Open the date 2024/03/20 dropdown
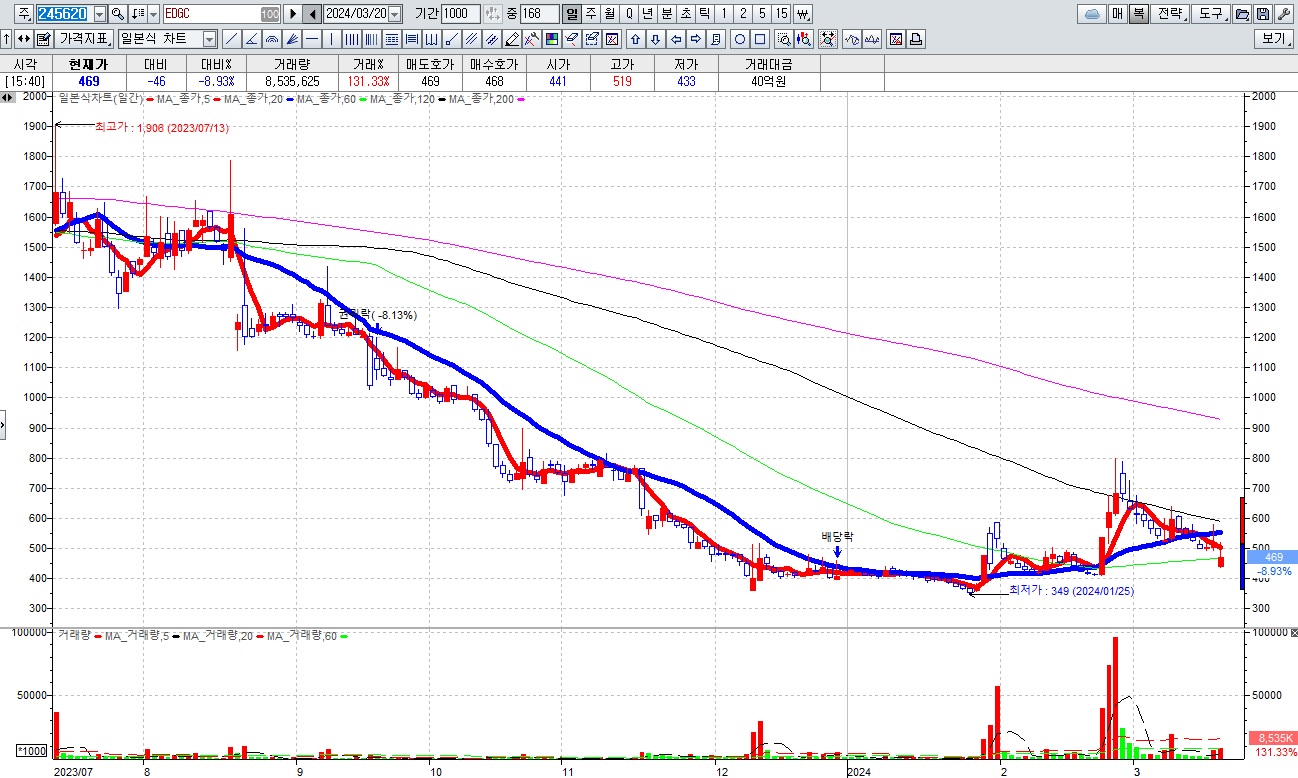This screenshot has width=1298, height=778. (394, 14)
